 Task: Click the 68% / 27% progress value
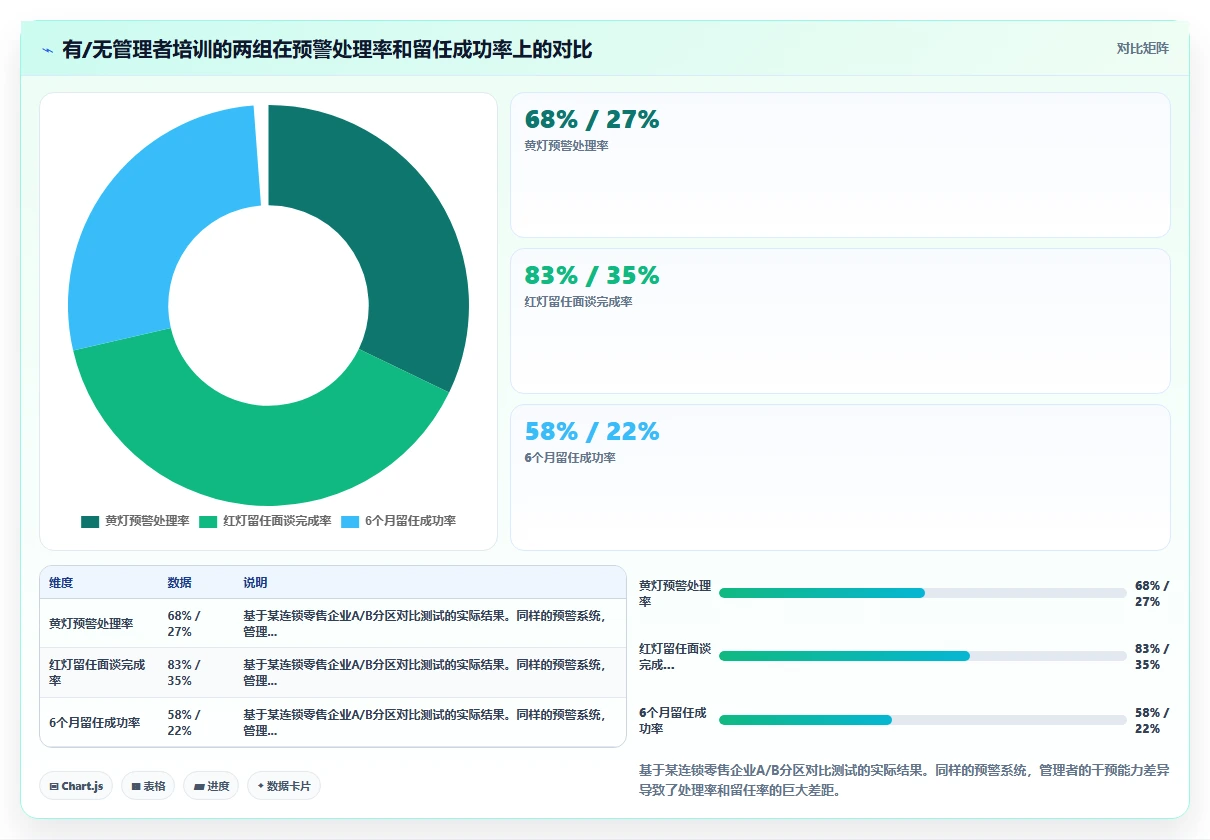1152,593
